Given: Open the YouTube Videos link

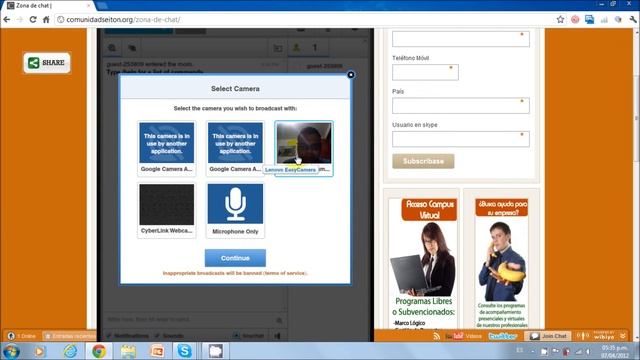Looking at the screenshot, I should click(463, 336).
